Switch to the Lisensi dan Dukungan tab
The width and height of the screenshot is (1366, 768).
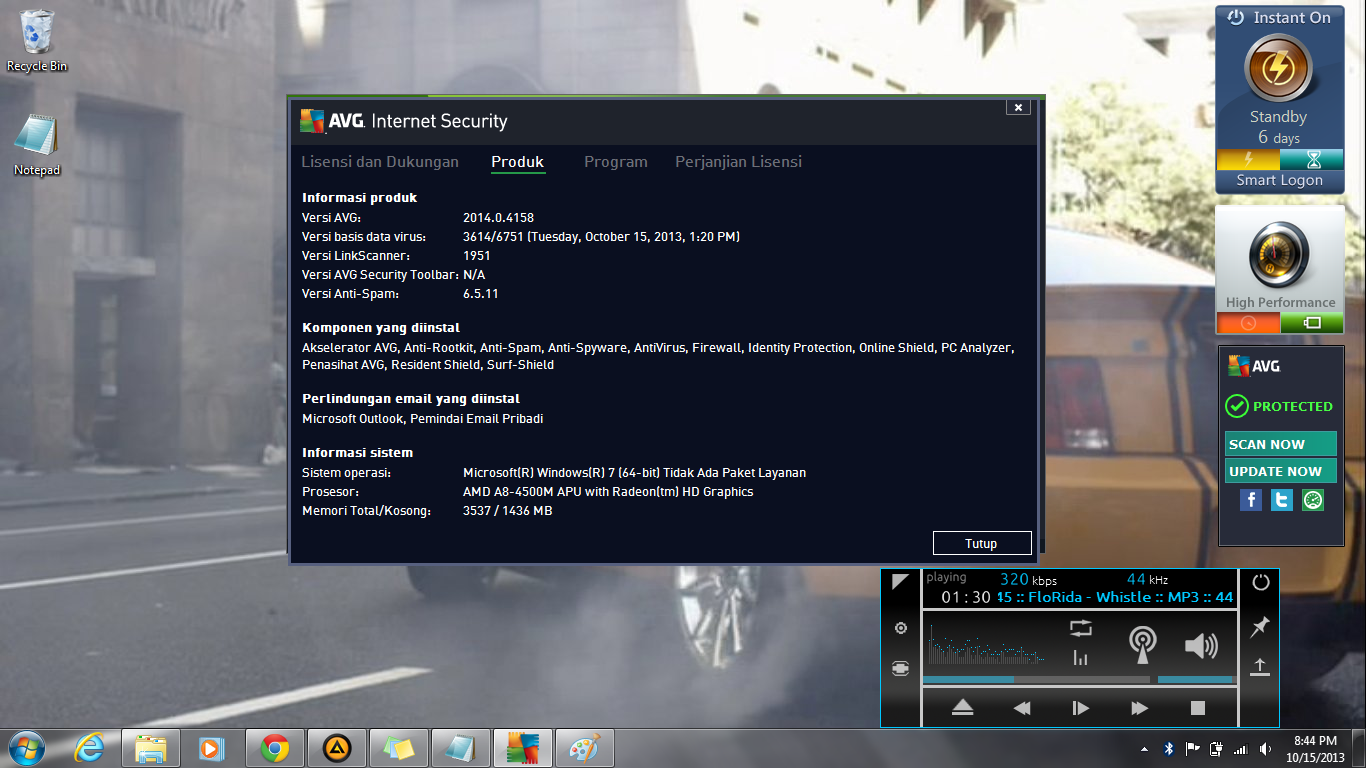tap(380, 162)
